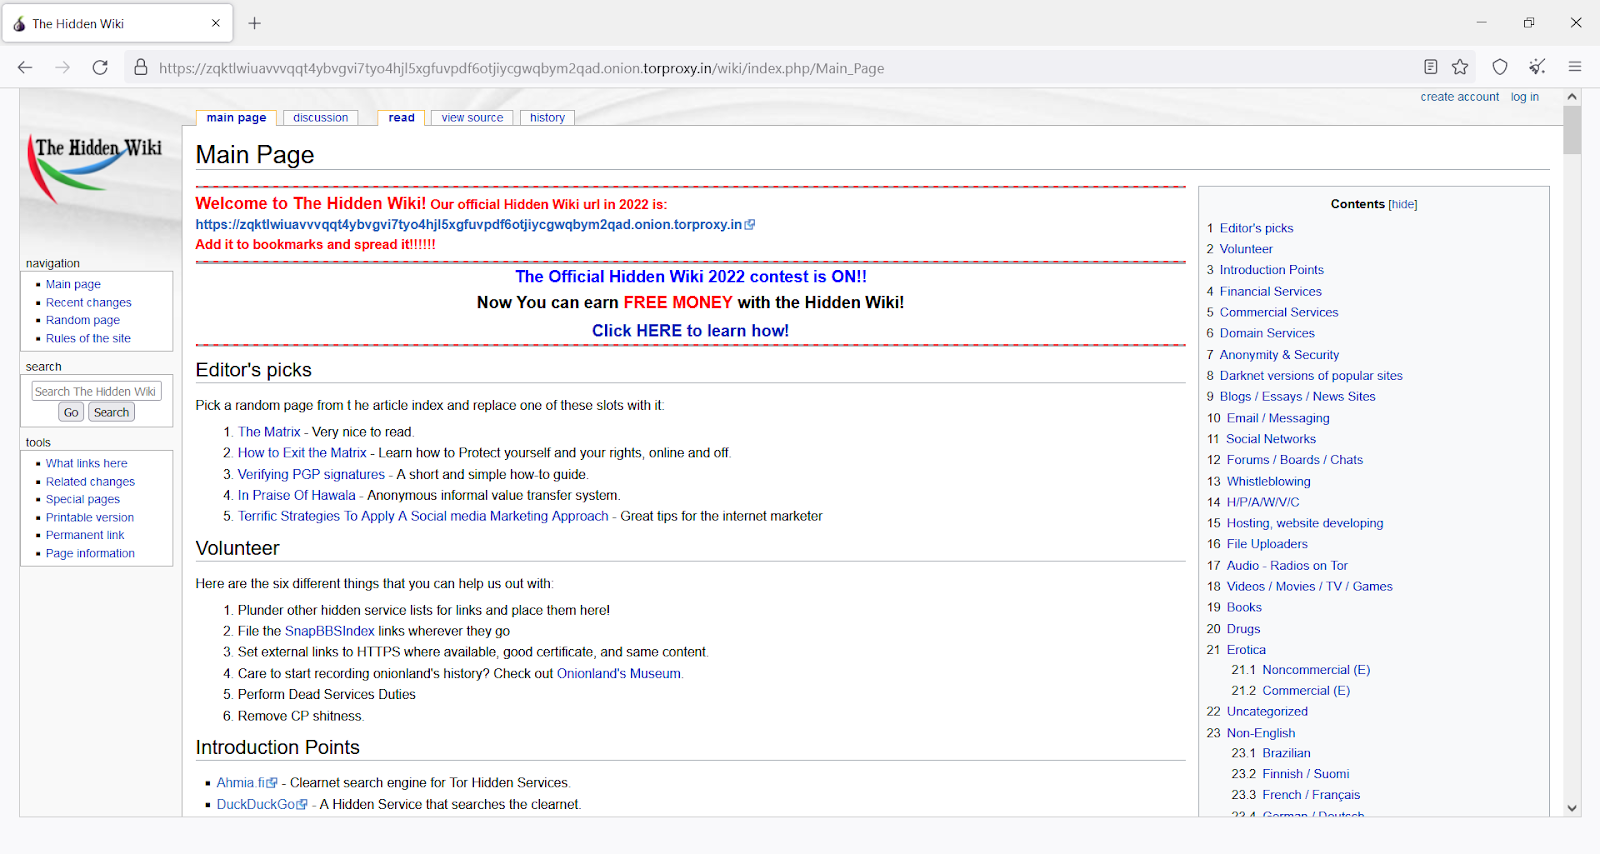Go back to the previous page
The width and height of the screenshot is (1600, 854).
25,67
